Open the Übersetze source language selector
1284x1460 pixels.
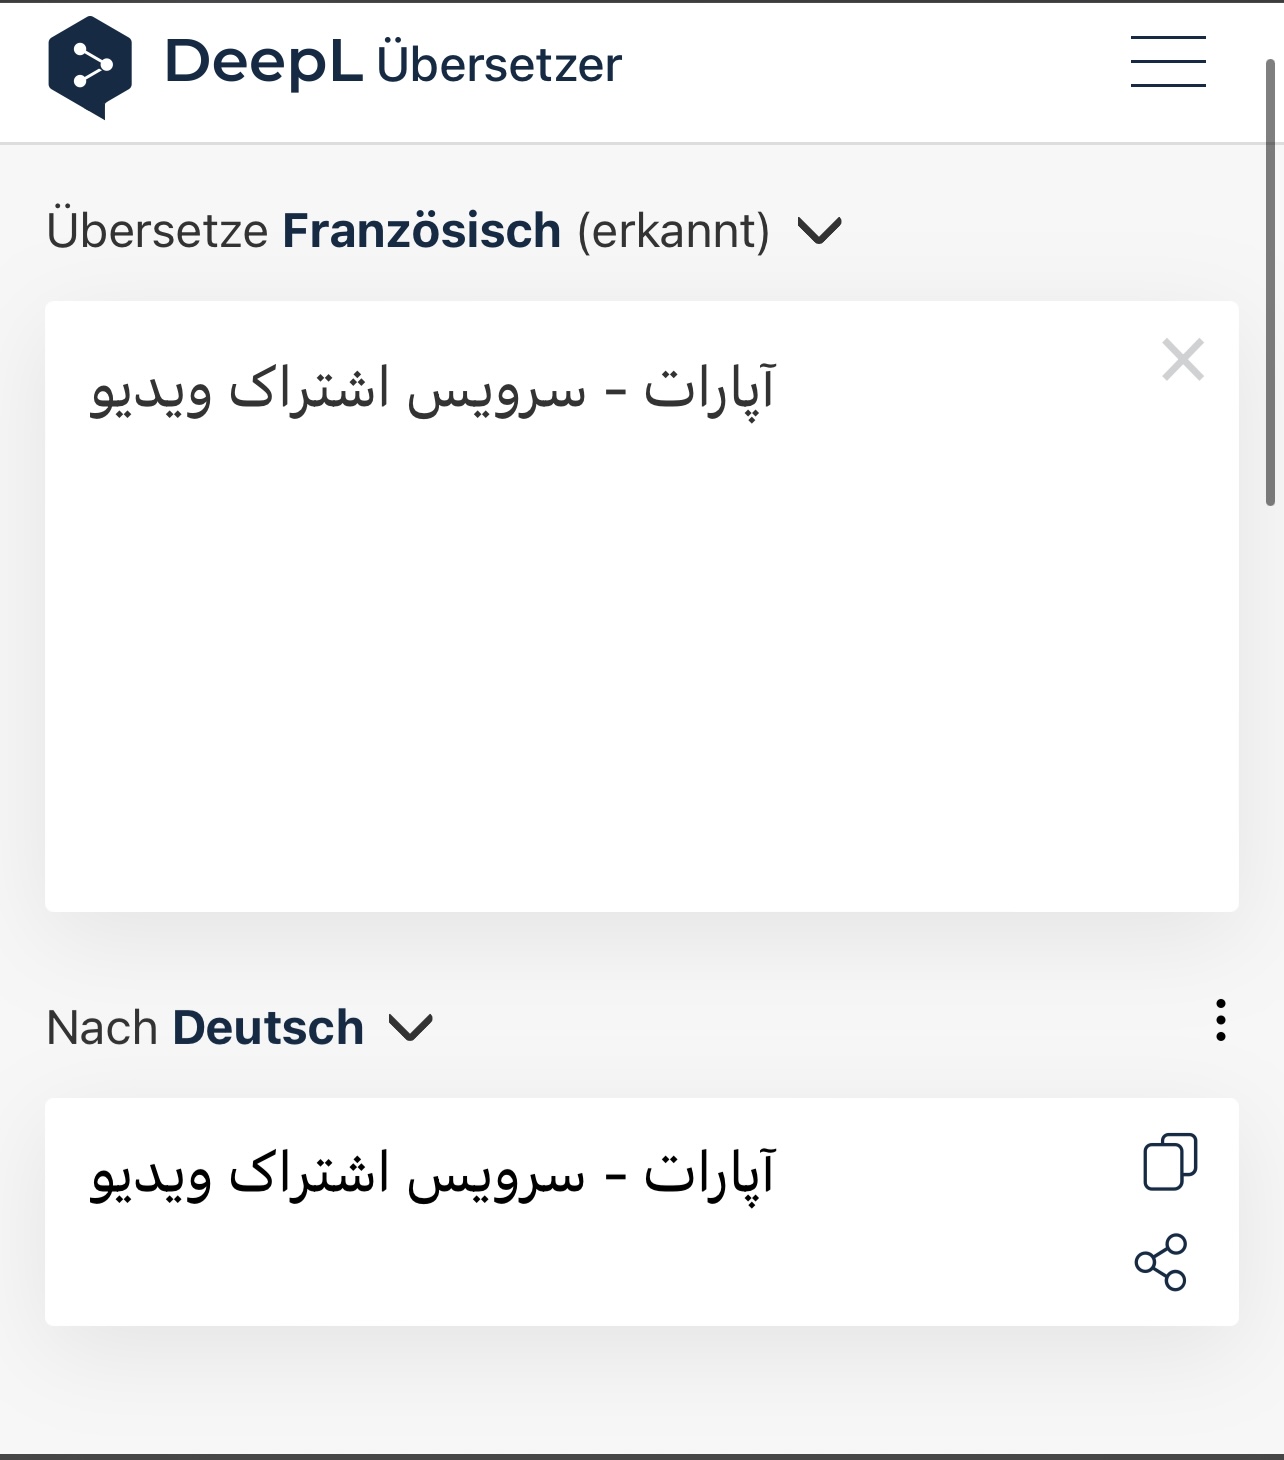445,231
